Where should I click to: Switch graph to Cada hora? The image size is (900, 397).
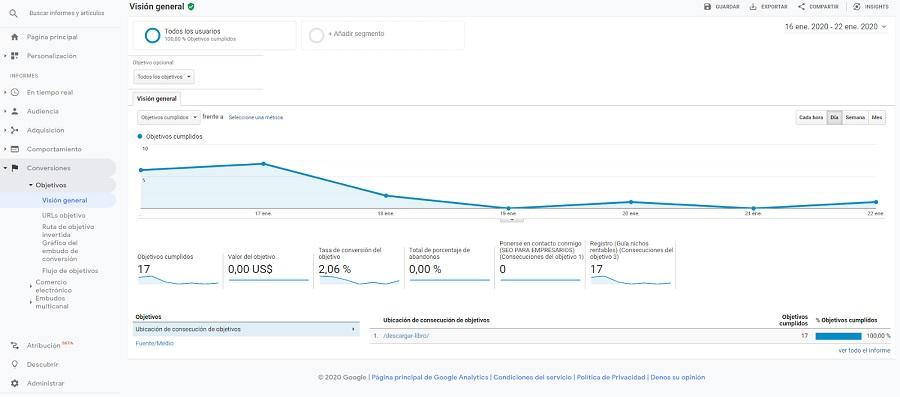(x=811, y=117)
